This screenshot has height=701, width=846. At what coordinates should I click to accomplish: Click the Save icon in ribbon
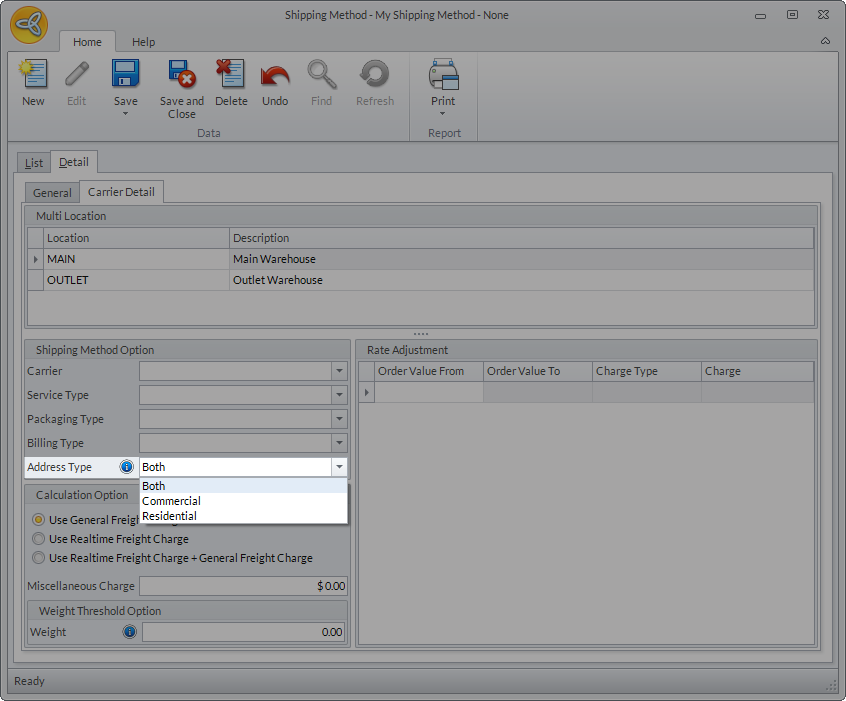tap(126, 76)
